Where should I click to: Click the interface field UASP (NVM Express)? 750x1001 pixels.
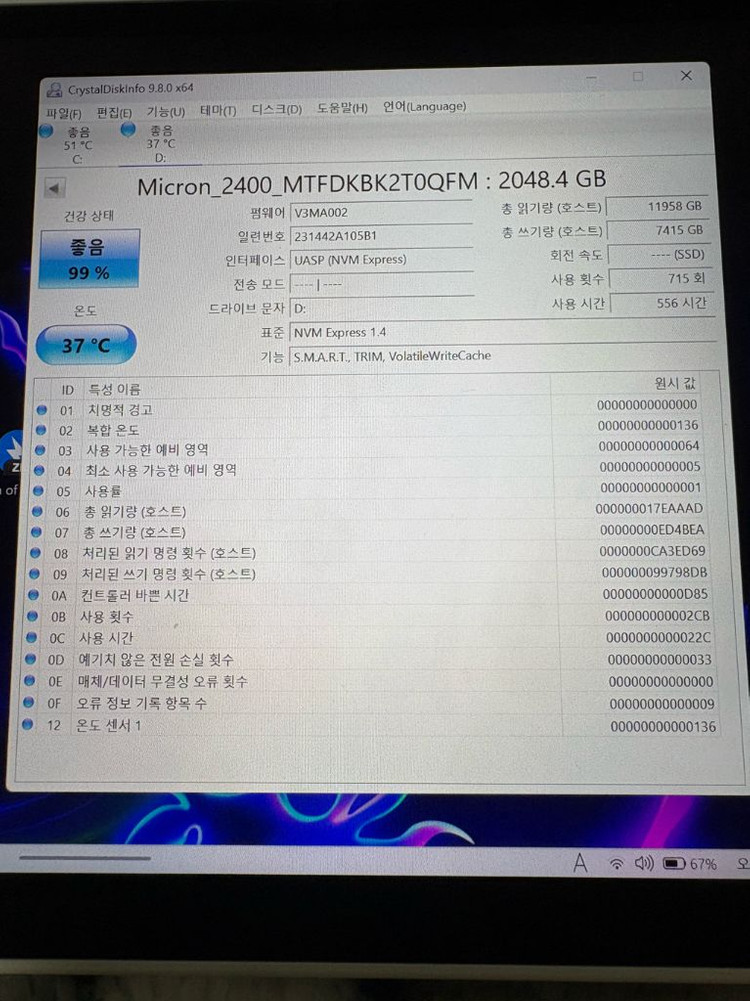point(381,259)
